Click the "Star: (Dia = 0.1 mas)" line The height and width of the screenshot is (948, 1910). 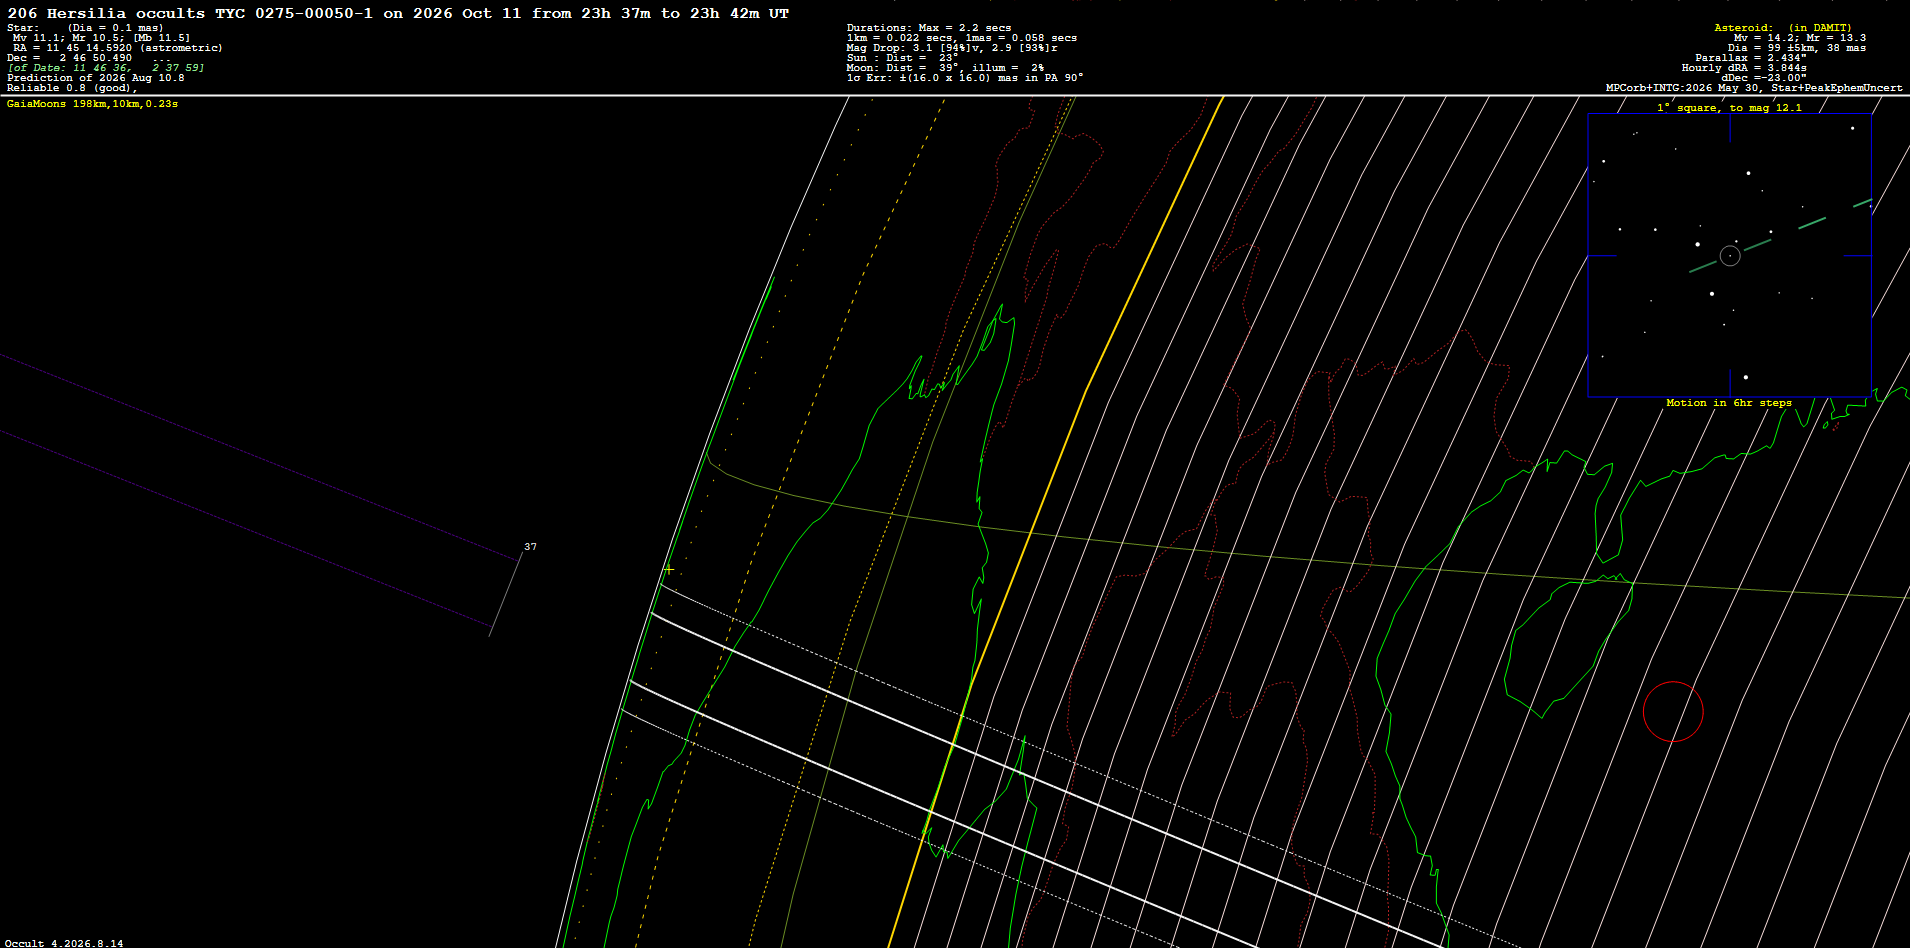coord(85,28)
